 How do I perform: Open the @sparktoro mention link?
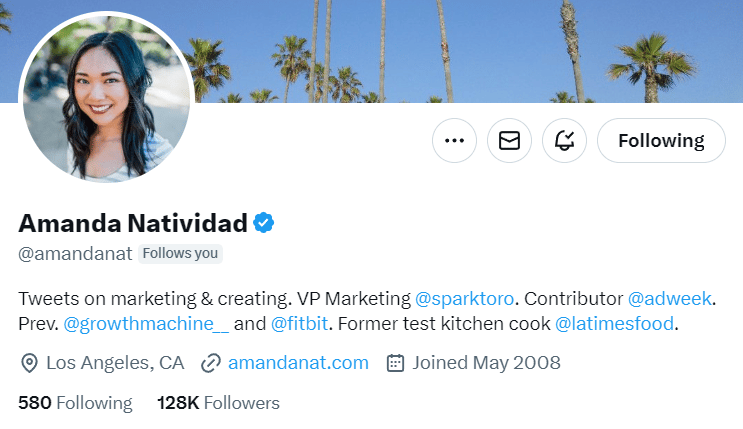[465, 298]
